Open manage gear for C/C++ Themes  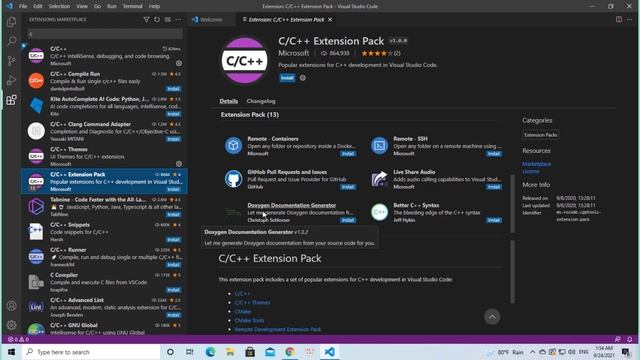coord(179,164)
